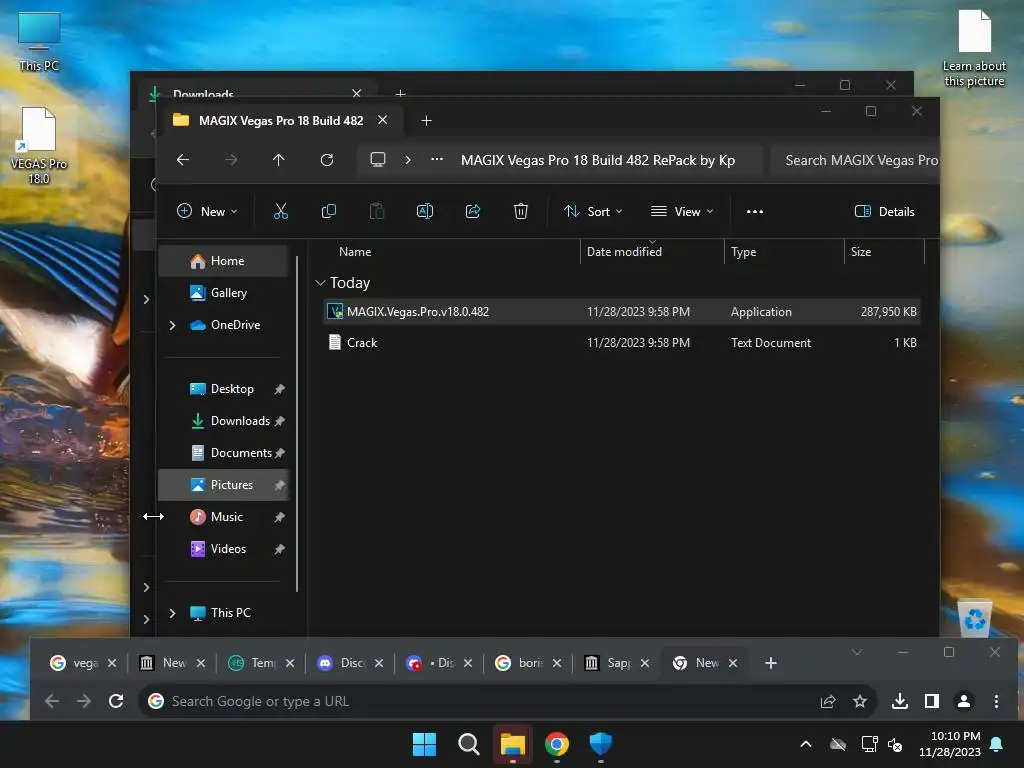Open the VEGAS Pro 18.0 desktop shortcut

[x=39, y=146]
